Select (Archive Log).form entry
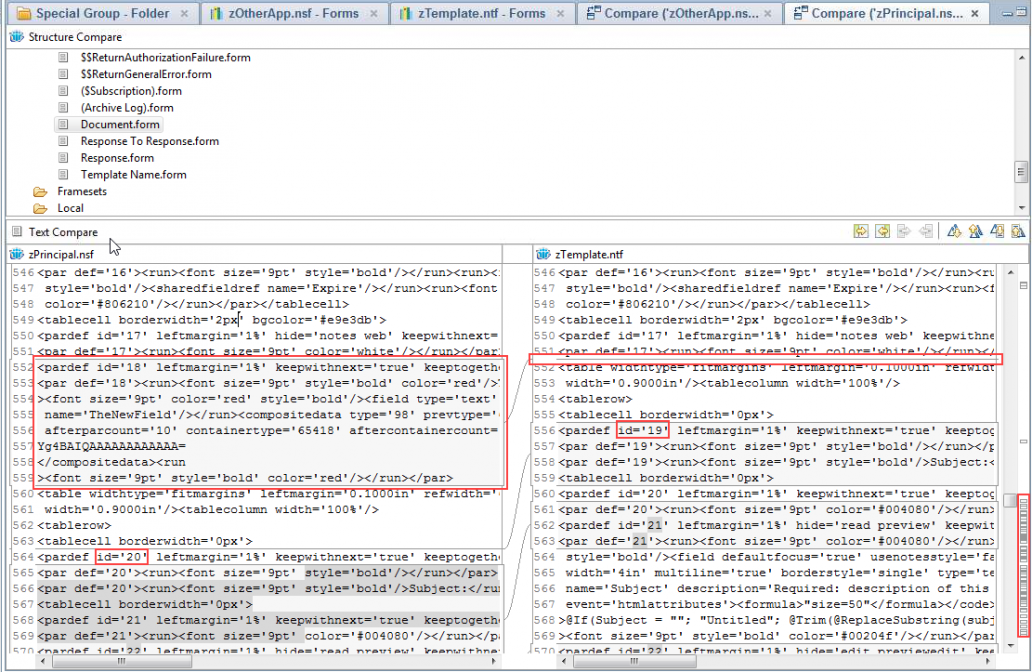 127,107
